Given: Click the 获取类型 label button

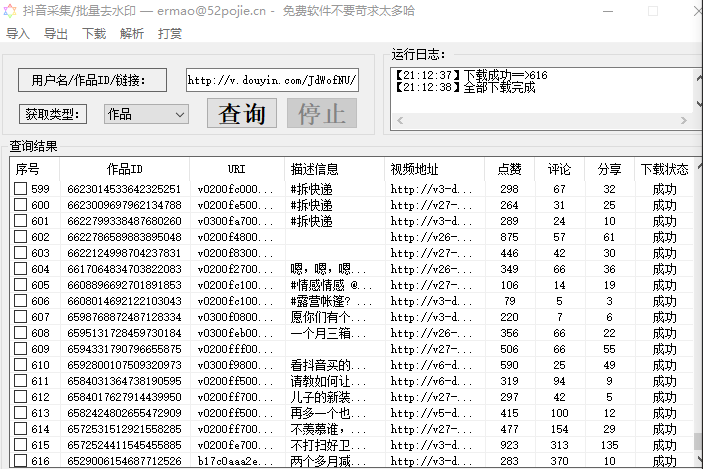Looking at the screenshot, I should pyautogui.click(x=53, y=114).
